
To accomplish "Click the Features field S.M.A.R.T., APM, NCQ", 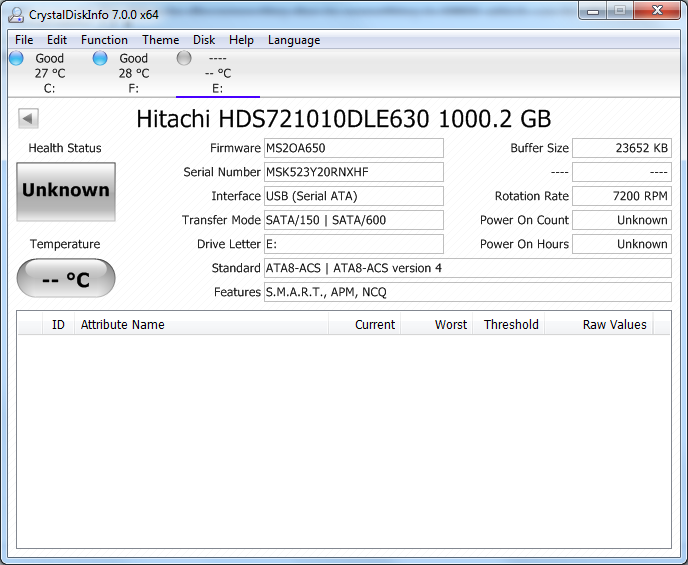I will (468, 292).
